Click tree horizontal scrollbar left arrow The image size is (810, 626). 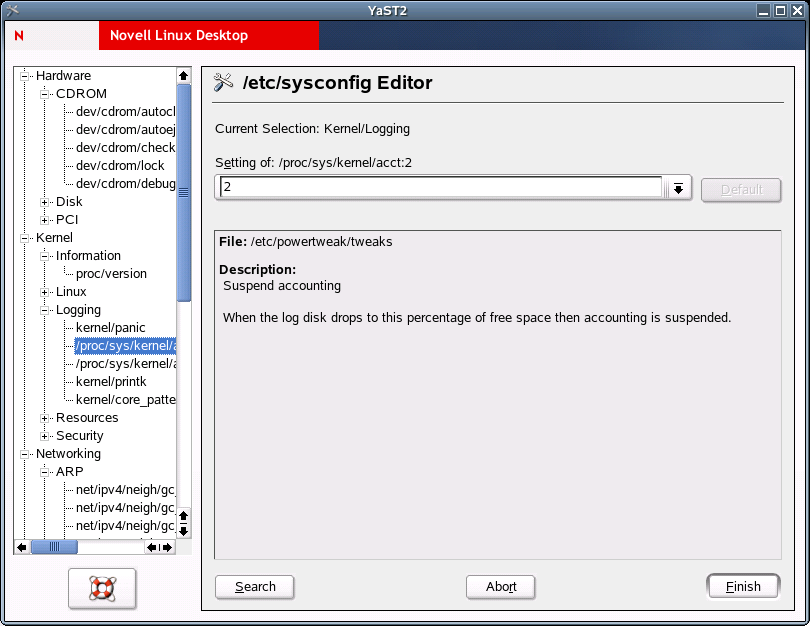coord(21,547)
